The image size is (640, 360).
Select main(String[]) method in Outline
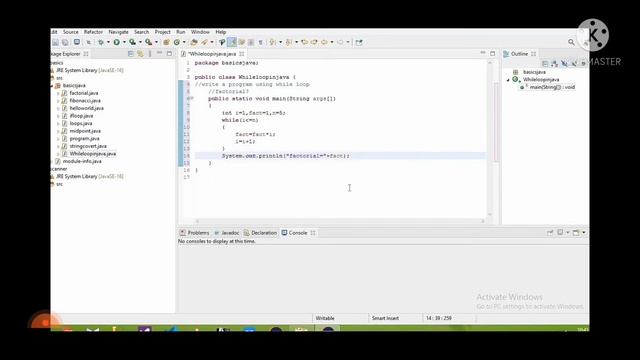(x=552, y=87)
